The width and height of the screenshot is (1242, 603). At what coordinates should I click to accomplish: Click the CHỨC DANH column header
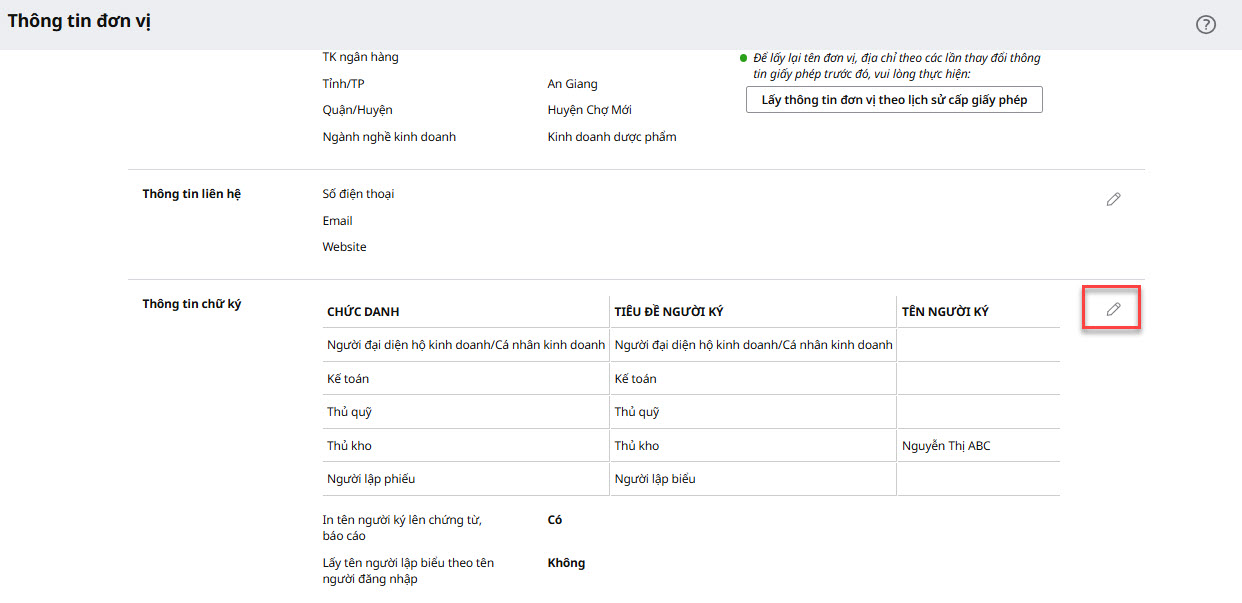tap(363, 312)
